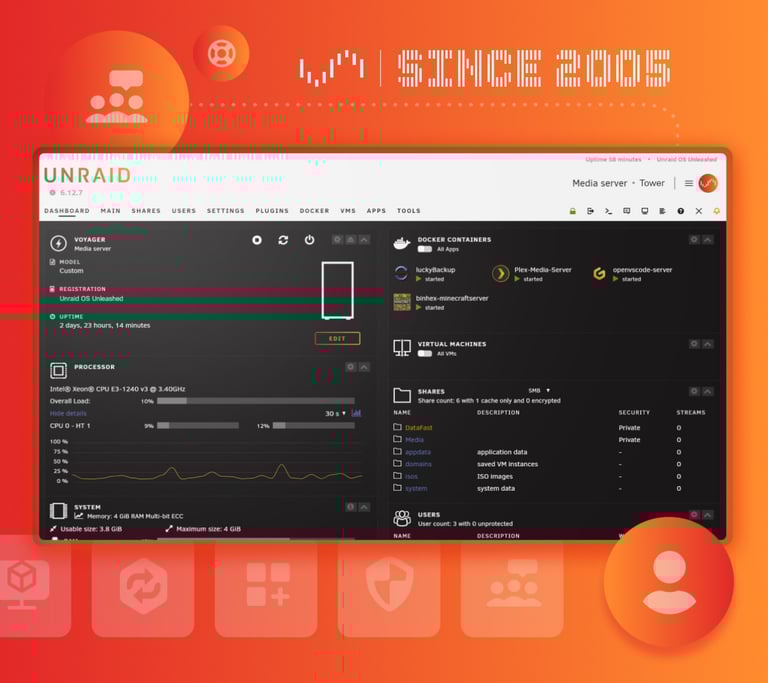Click the green lock icon in toolbar
Screen dimensions: 768x683
tap(572, 211)
